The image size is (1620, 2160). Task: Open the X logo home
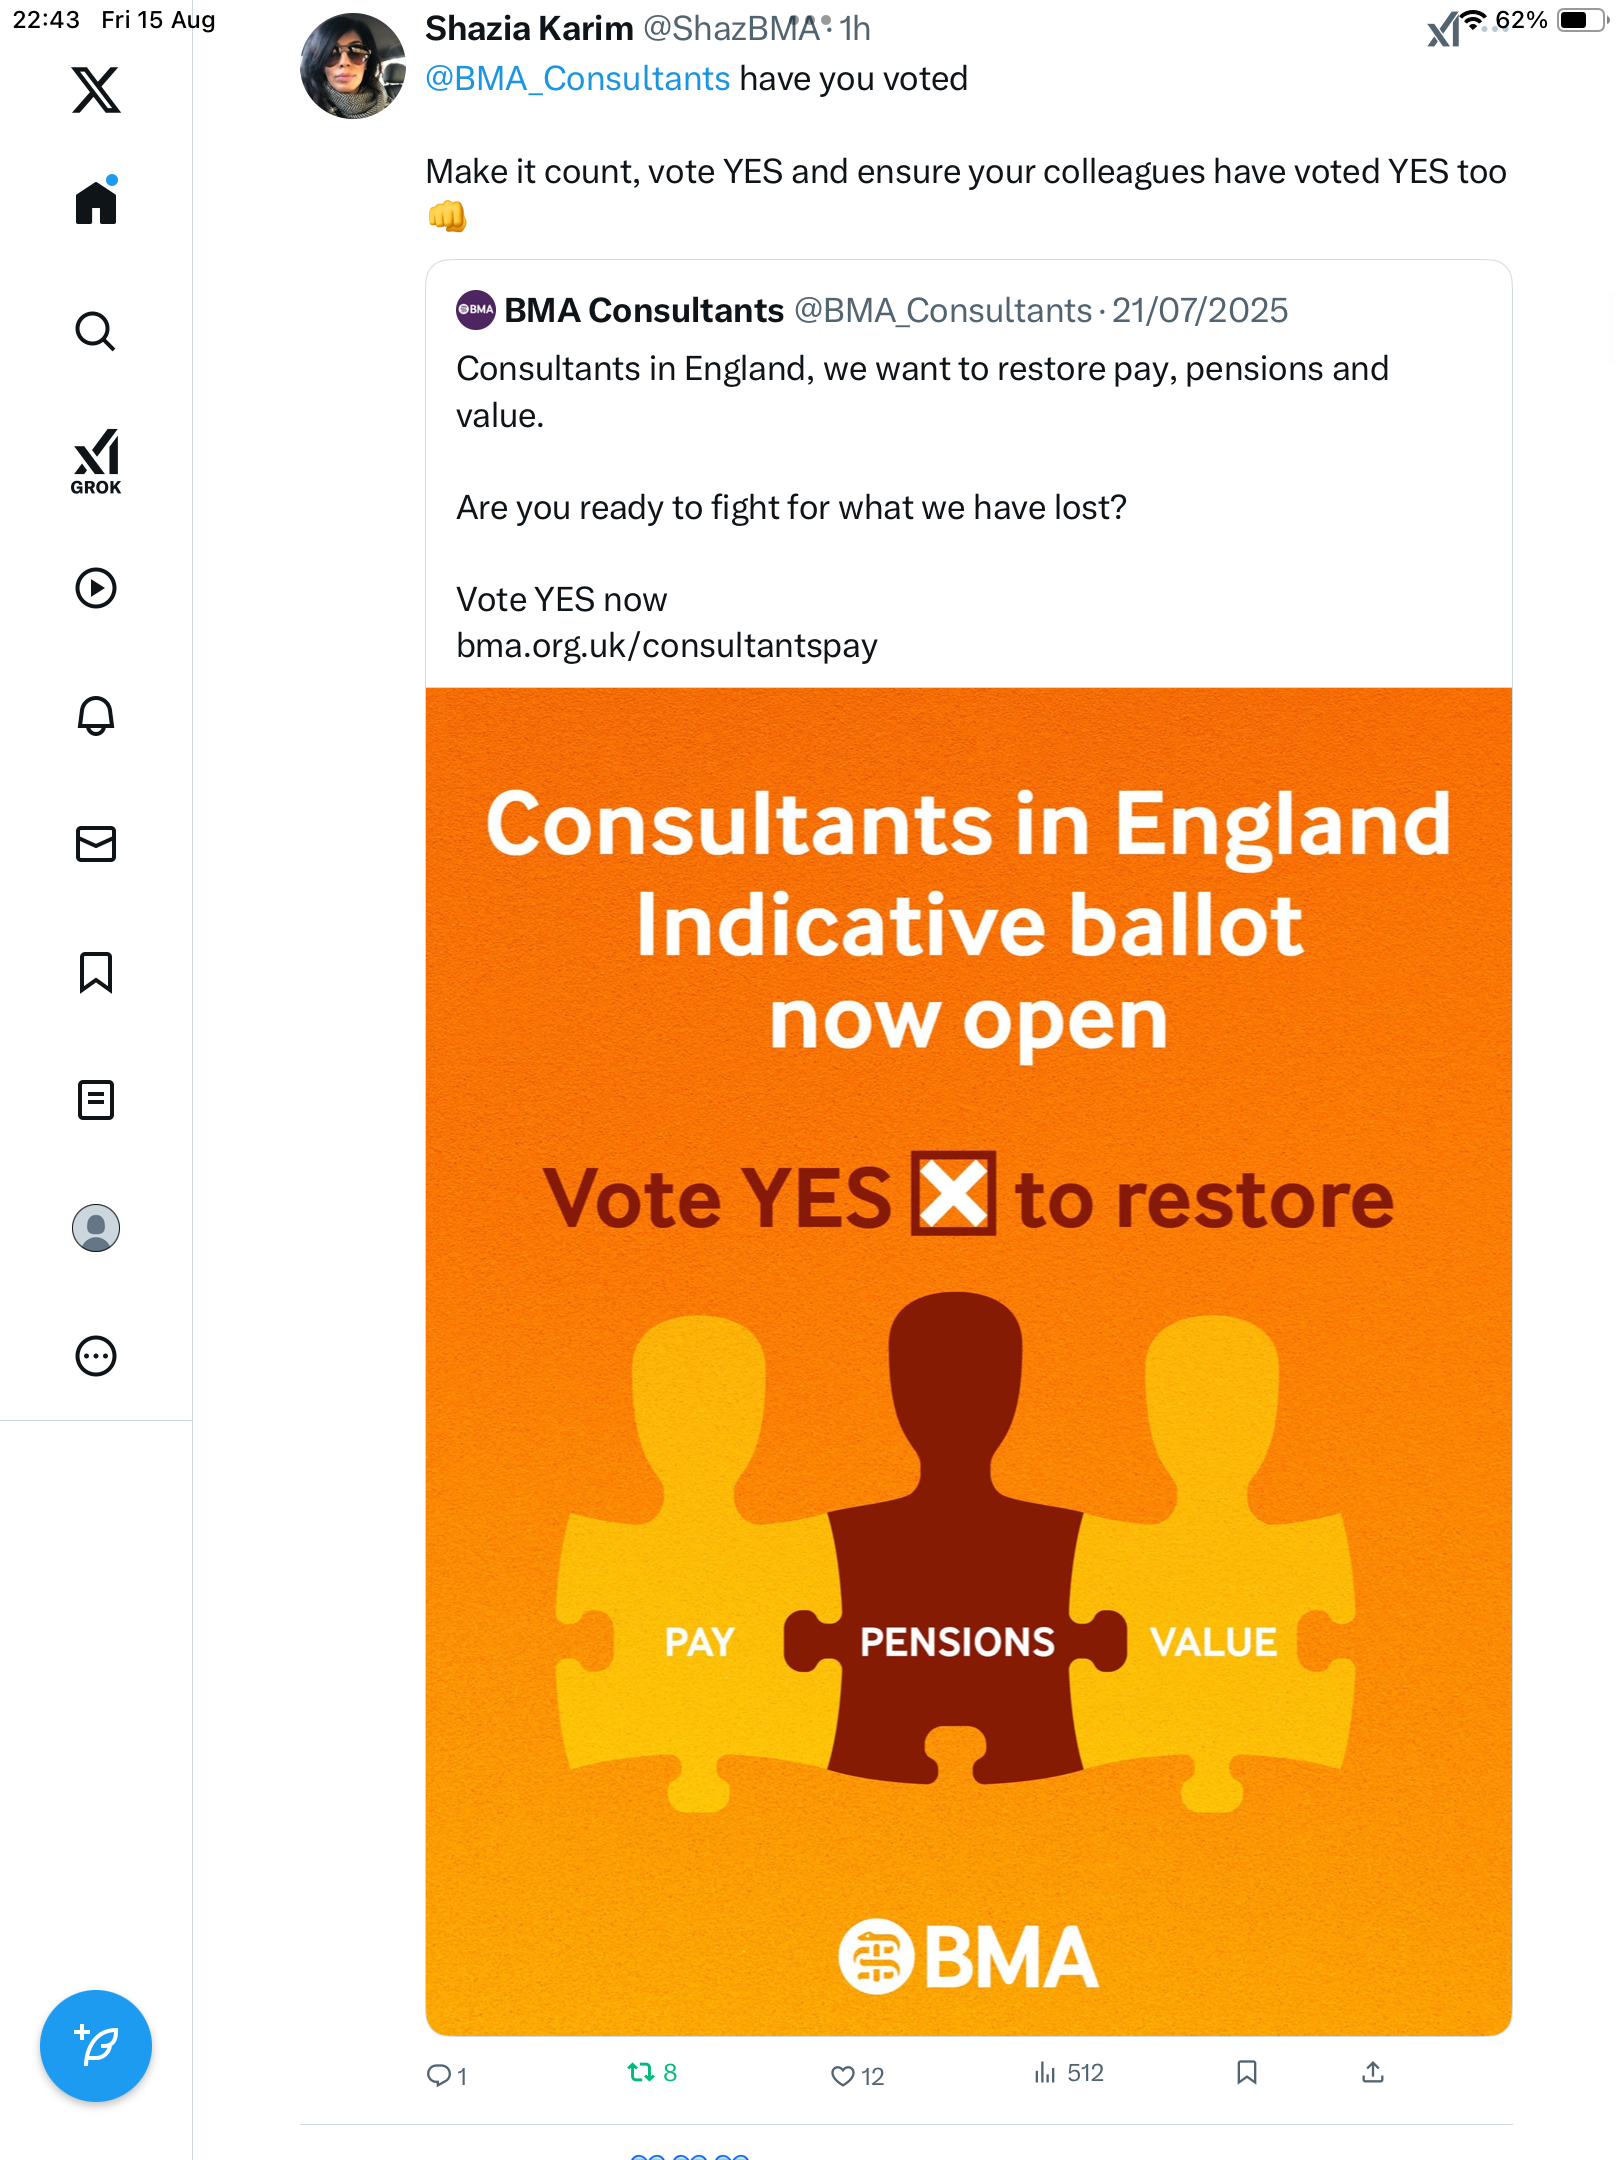pos(96,90)
